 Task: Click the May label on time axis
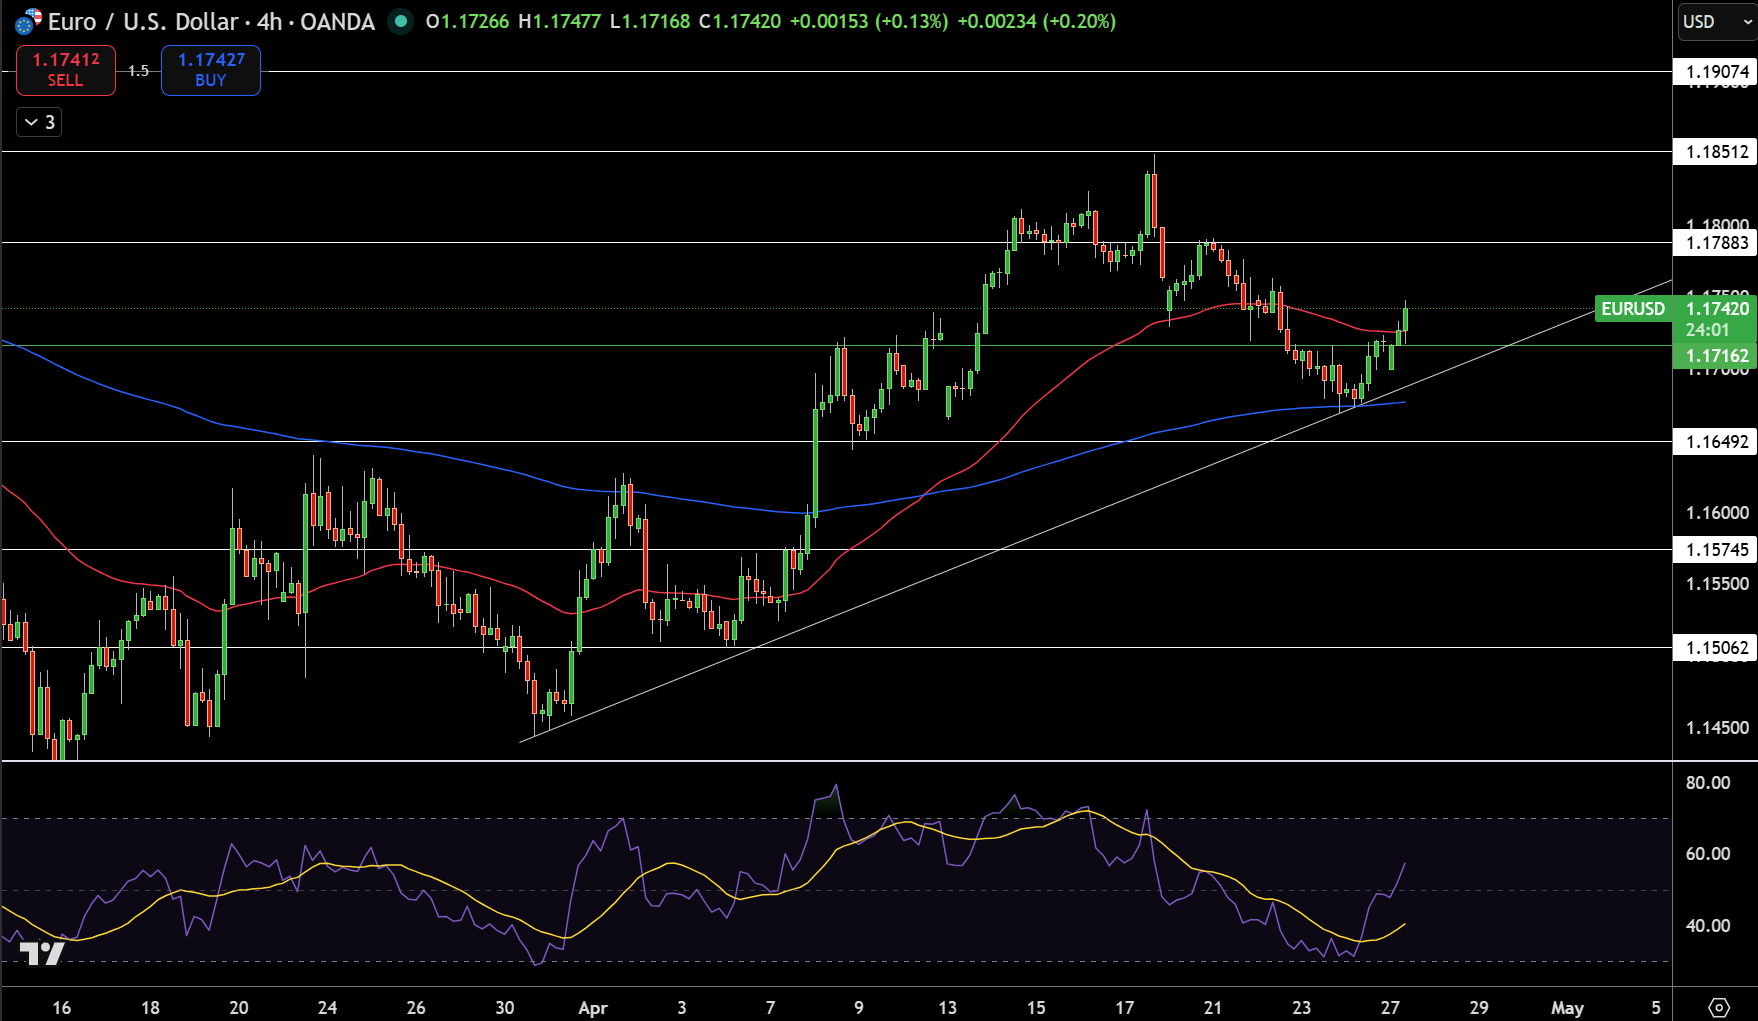[1567, 1008]
